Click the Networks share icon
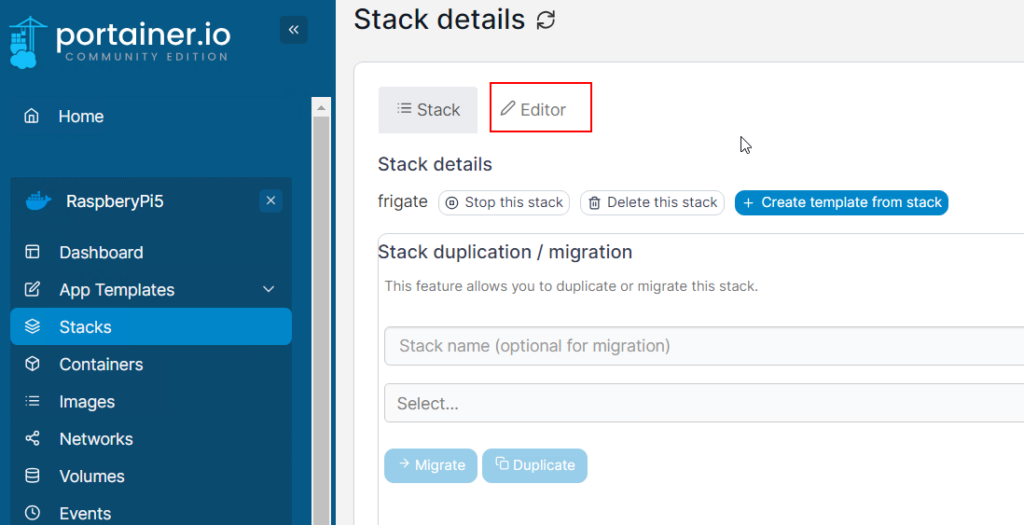Viewport: 1024px width, 525px height. pos(32,438)
